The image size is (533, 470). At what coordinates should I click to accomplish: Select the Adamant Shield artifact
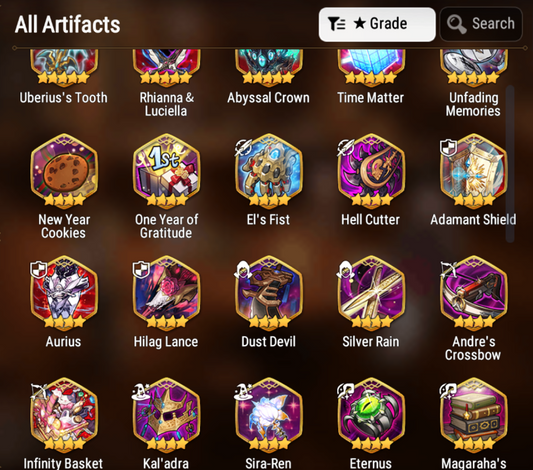point(474,171)
